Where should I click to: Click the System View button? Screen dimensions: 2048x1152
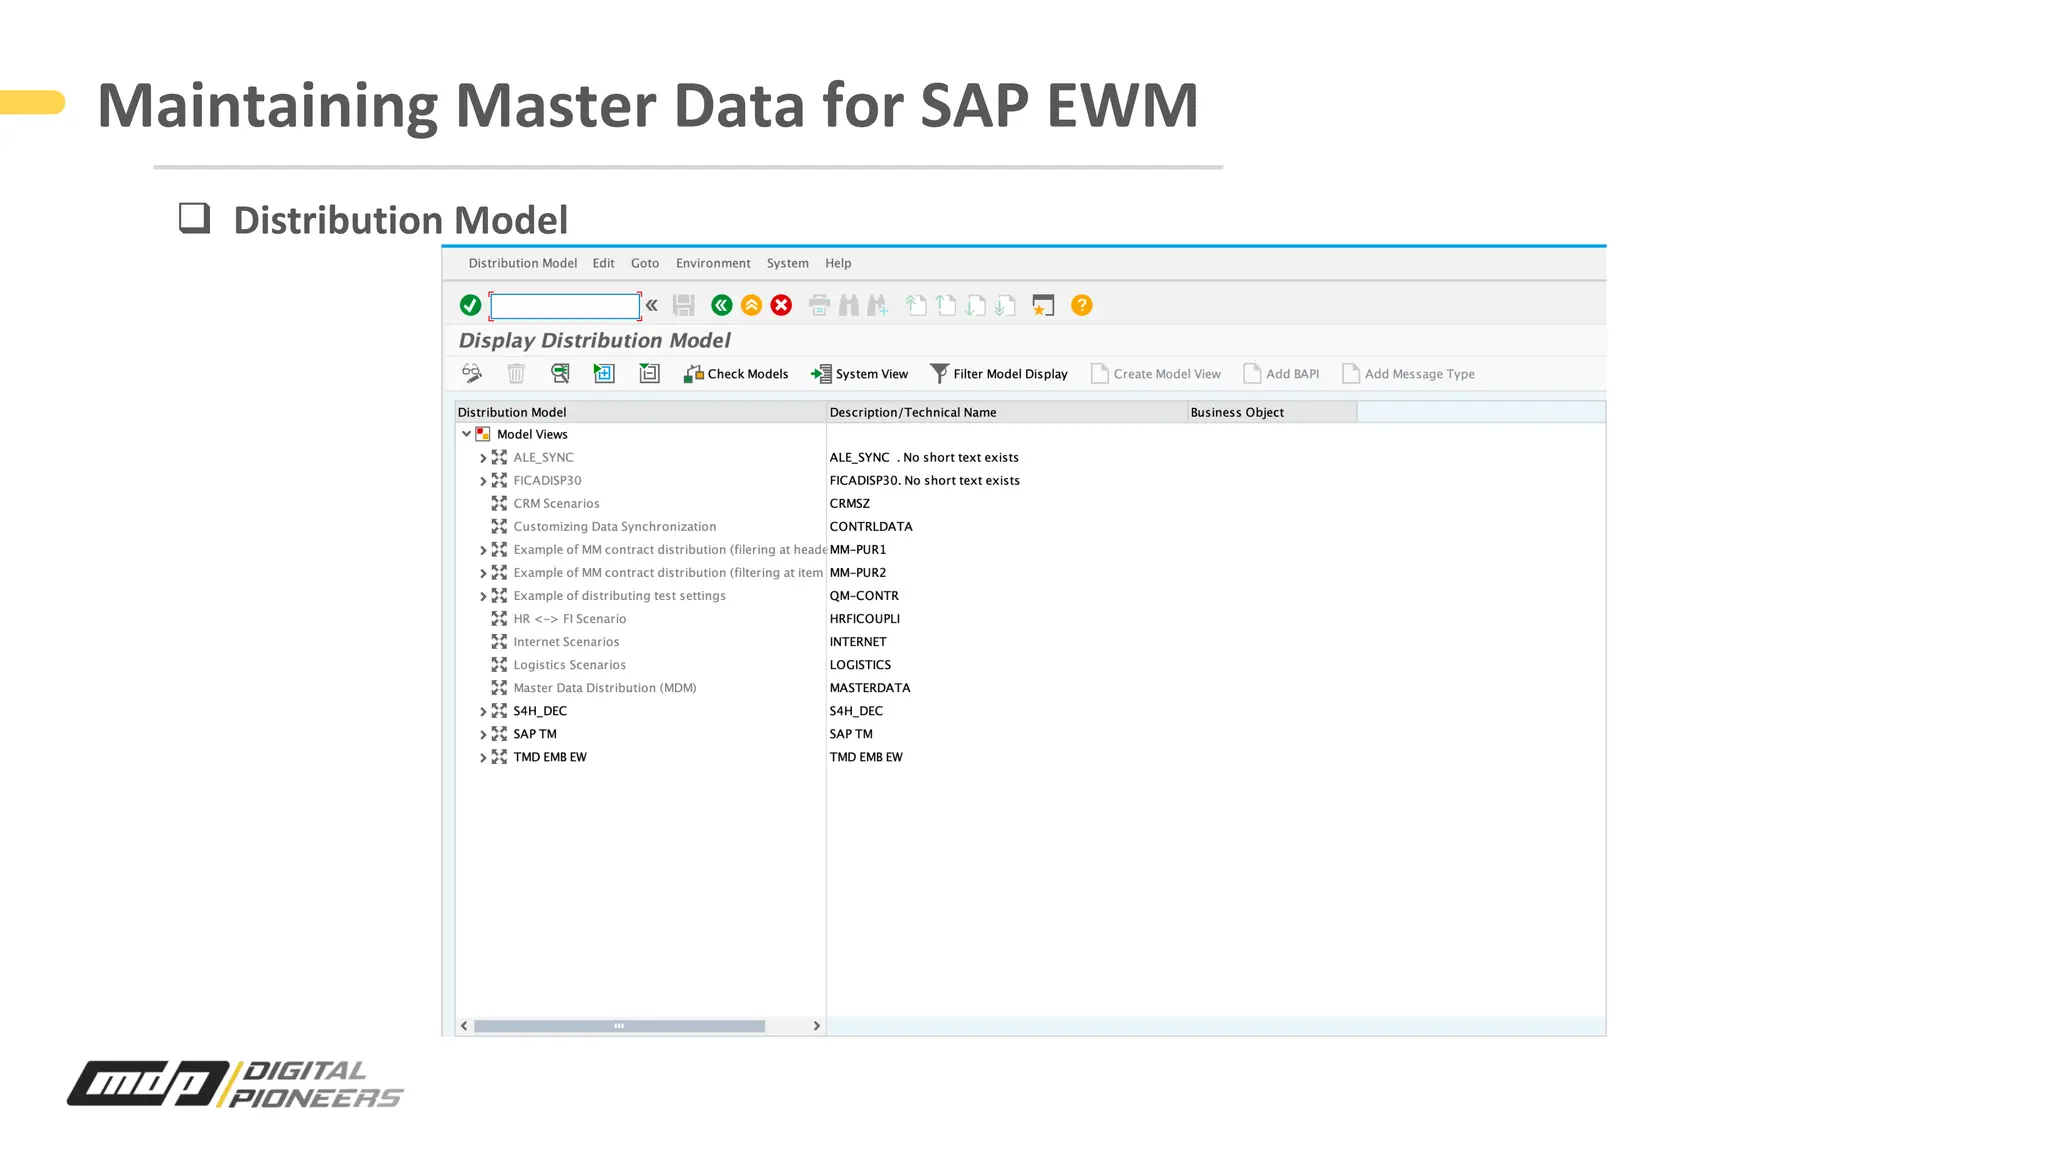[x=860, y=374]
